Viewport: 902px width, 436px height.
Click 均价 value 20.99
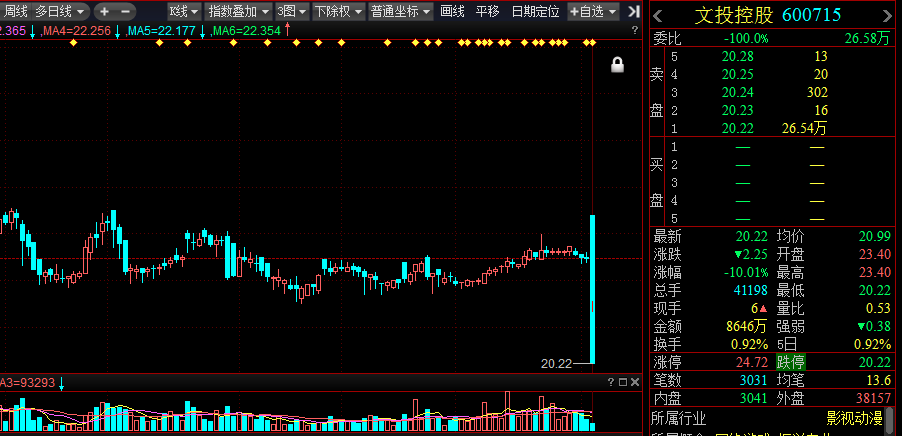[874, 236]
